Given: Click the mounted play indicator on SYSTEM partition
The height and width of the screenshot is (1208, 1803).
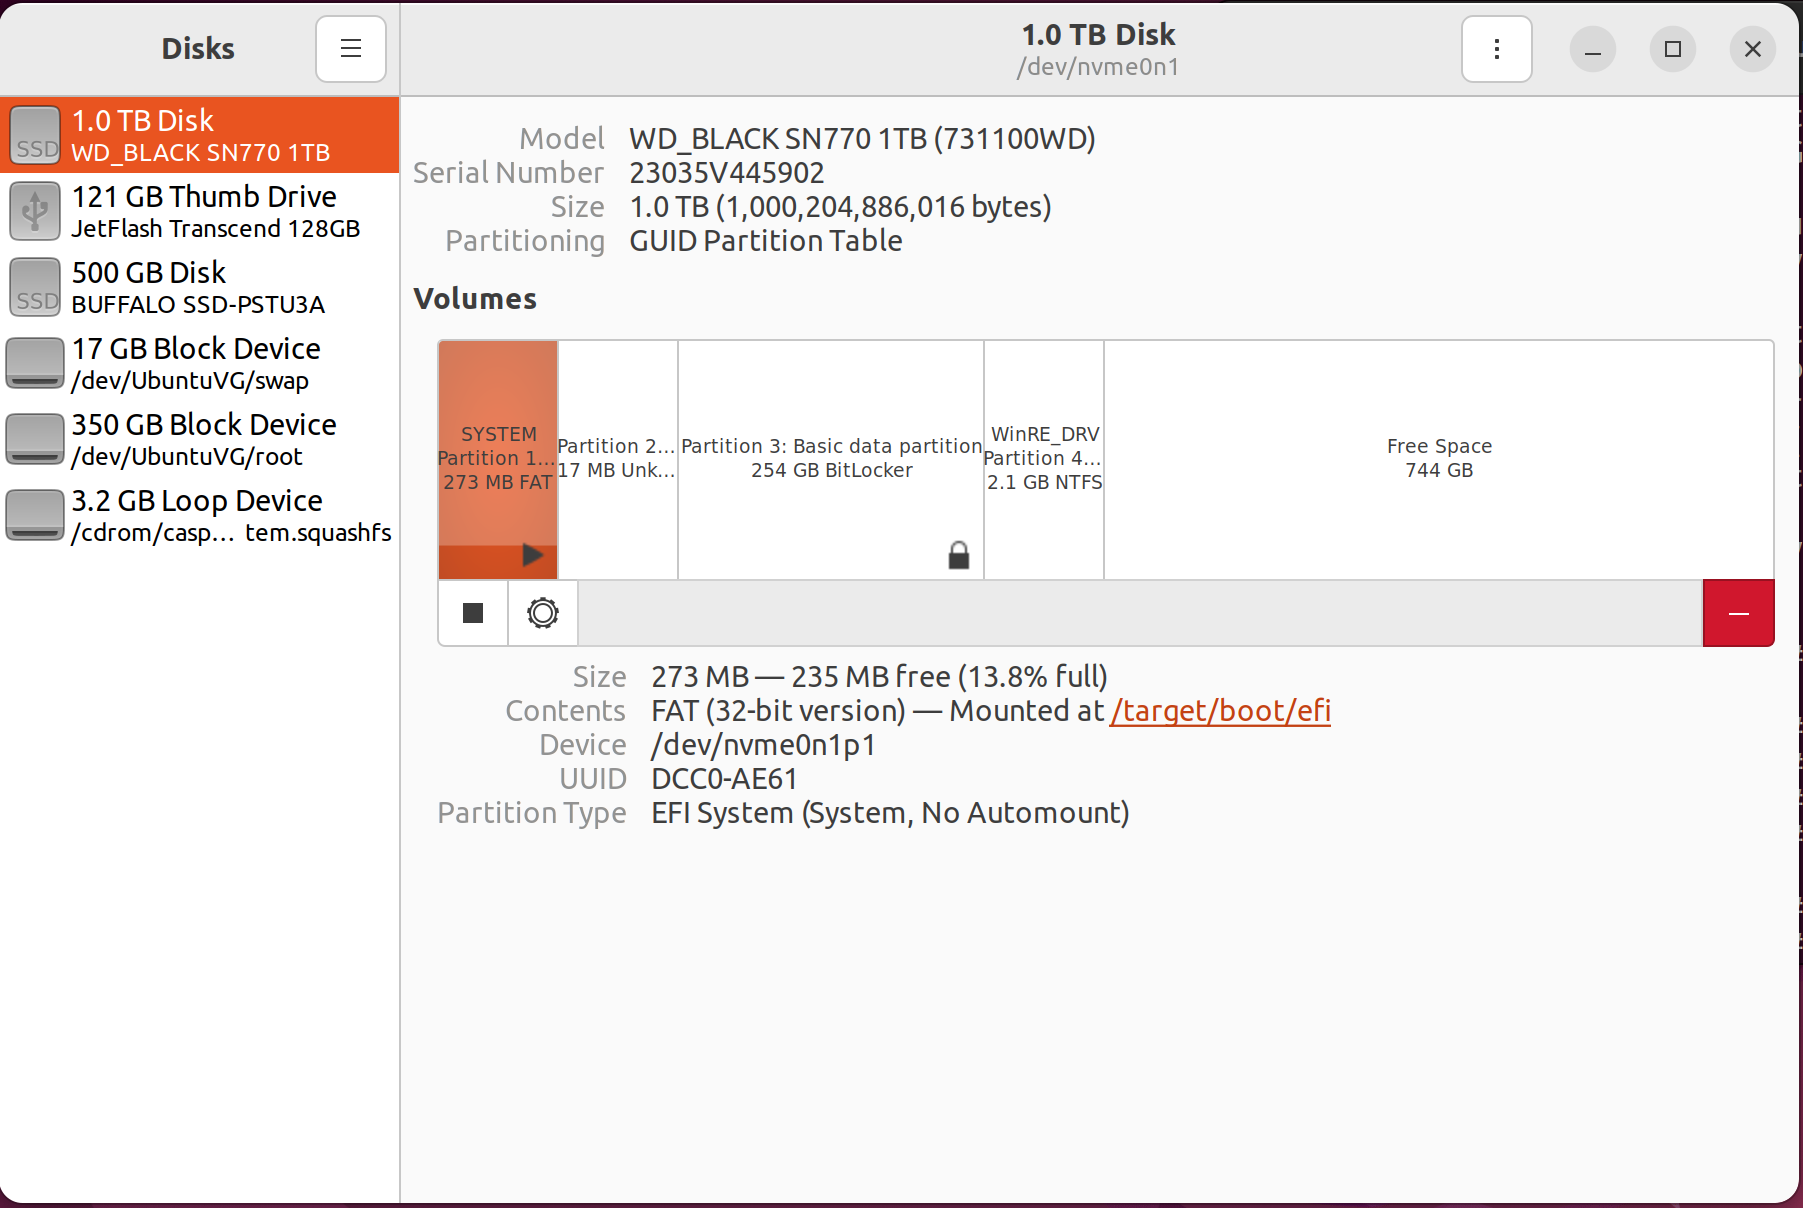Looking at the screenshot, I should click(x=533, y=555).
